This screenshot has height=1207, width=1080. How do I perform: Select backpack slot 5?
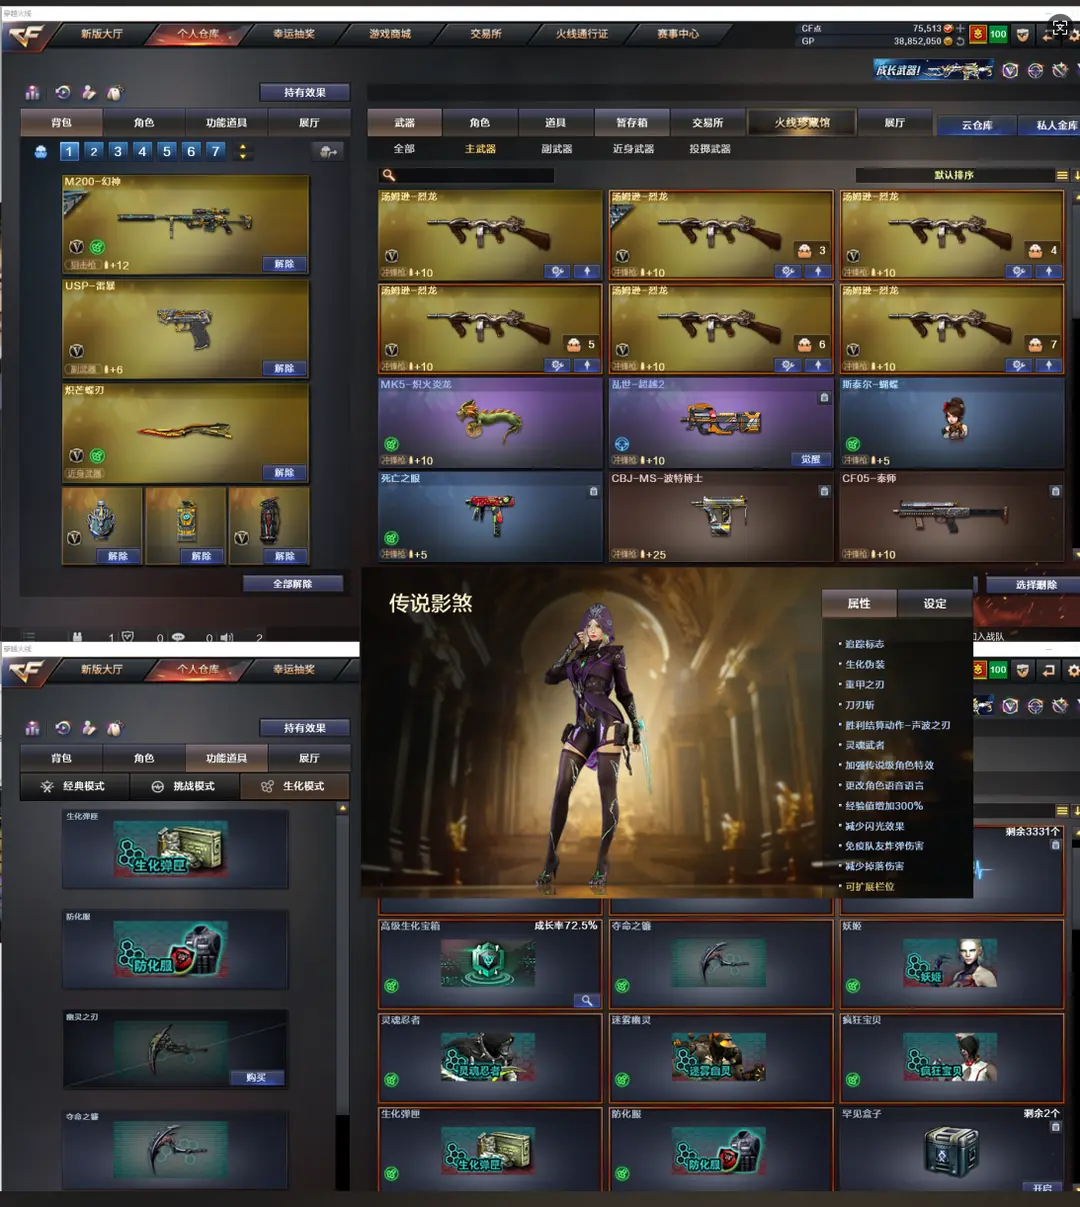tap(167, 151)
